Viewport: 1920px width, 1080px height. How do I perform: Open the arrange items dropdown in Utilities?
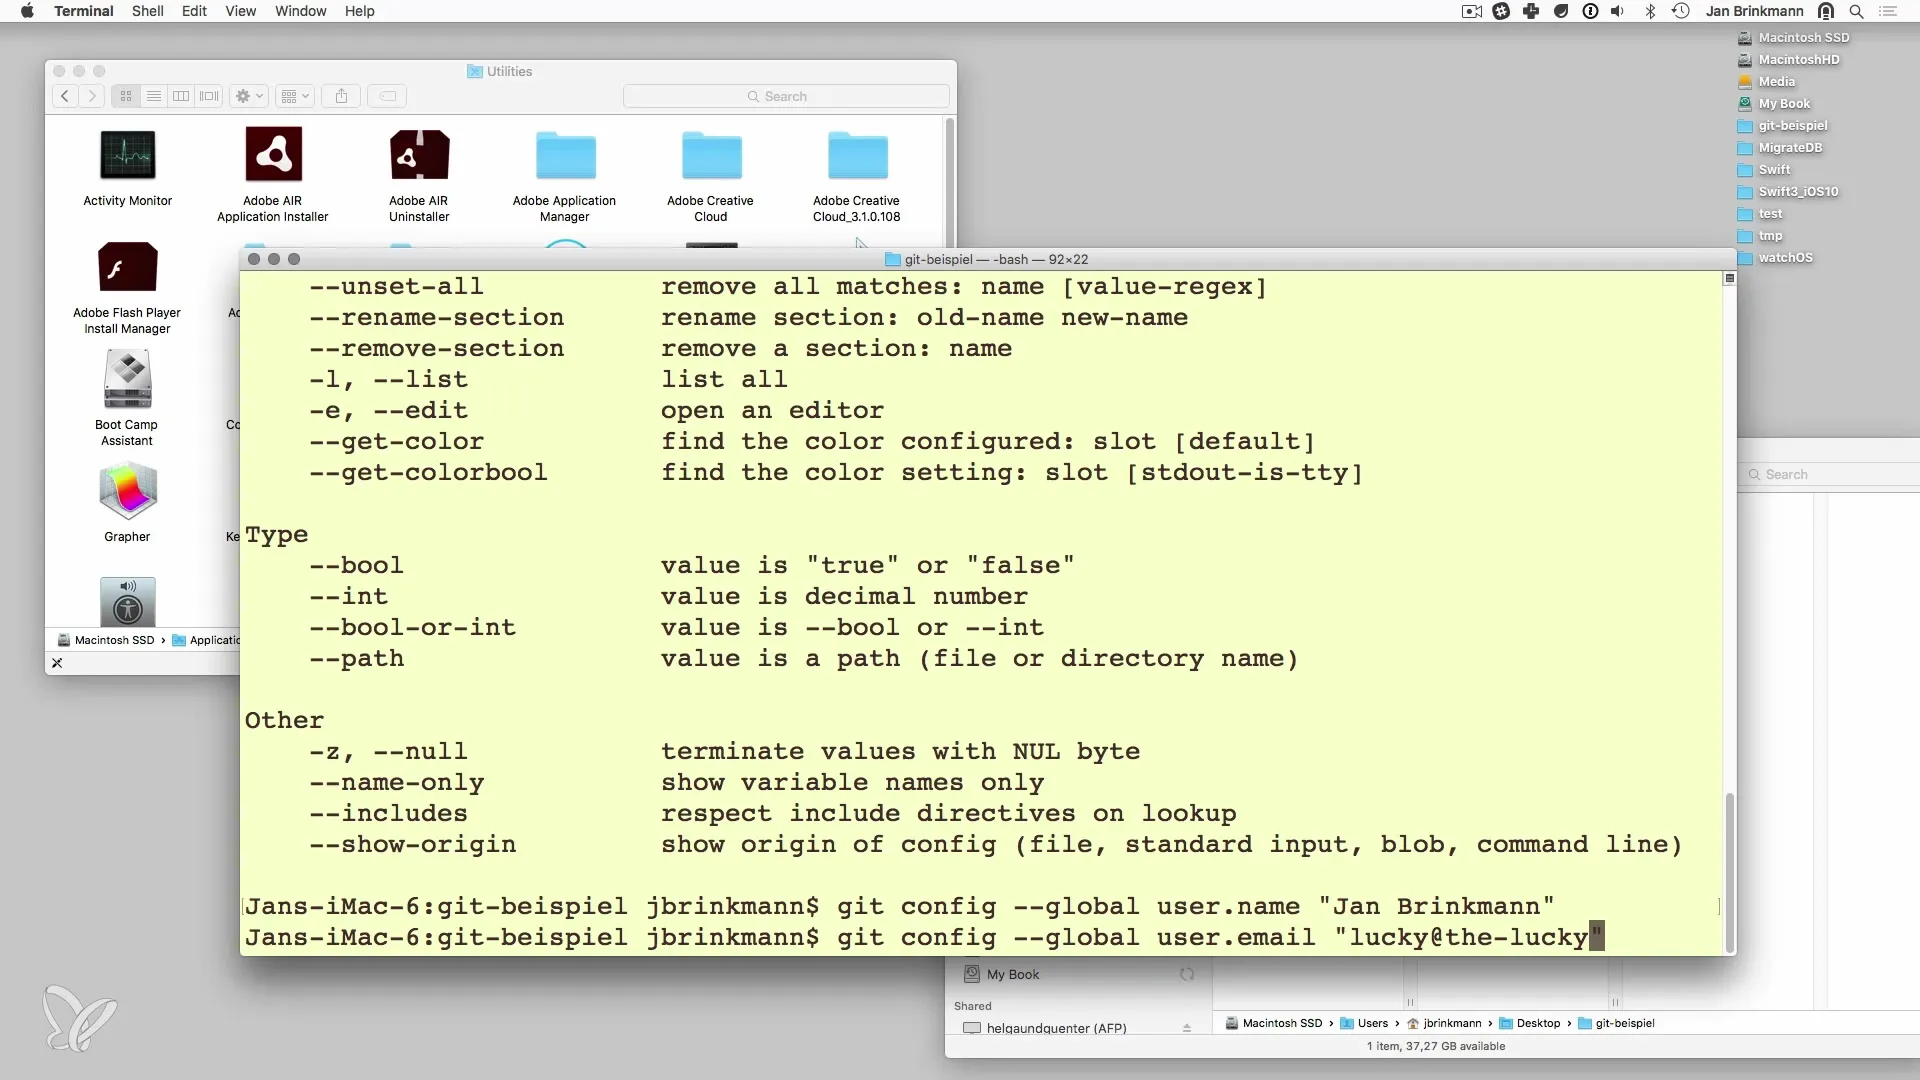coord(295,96)
